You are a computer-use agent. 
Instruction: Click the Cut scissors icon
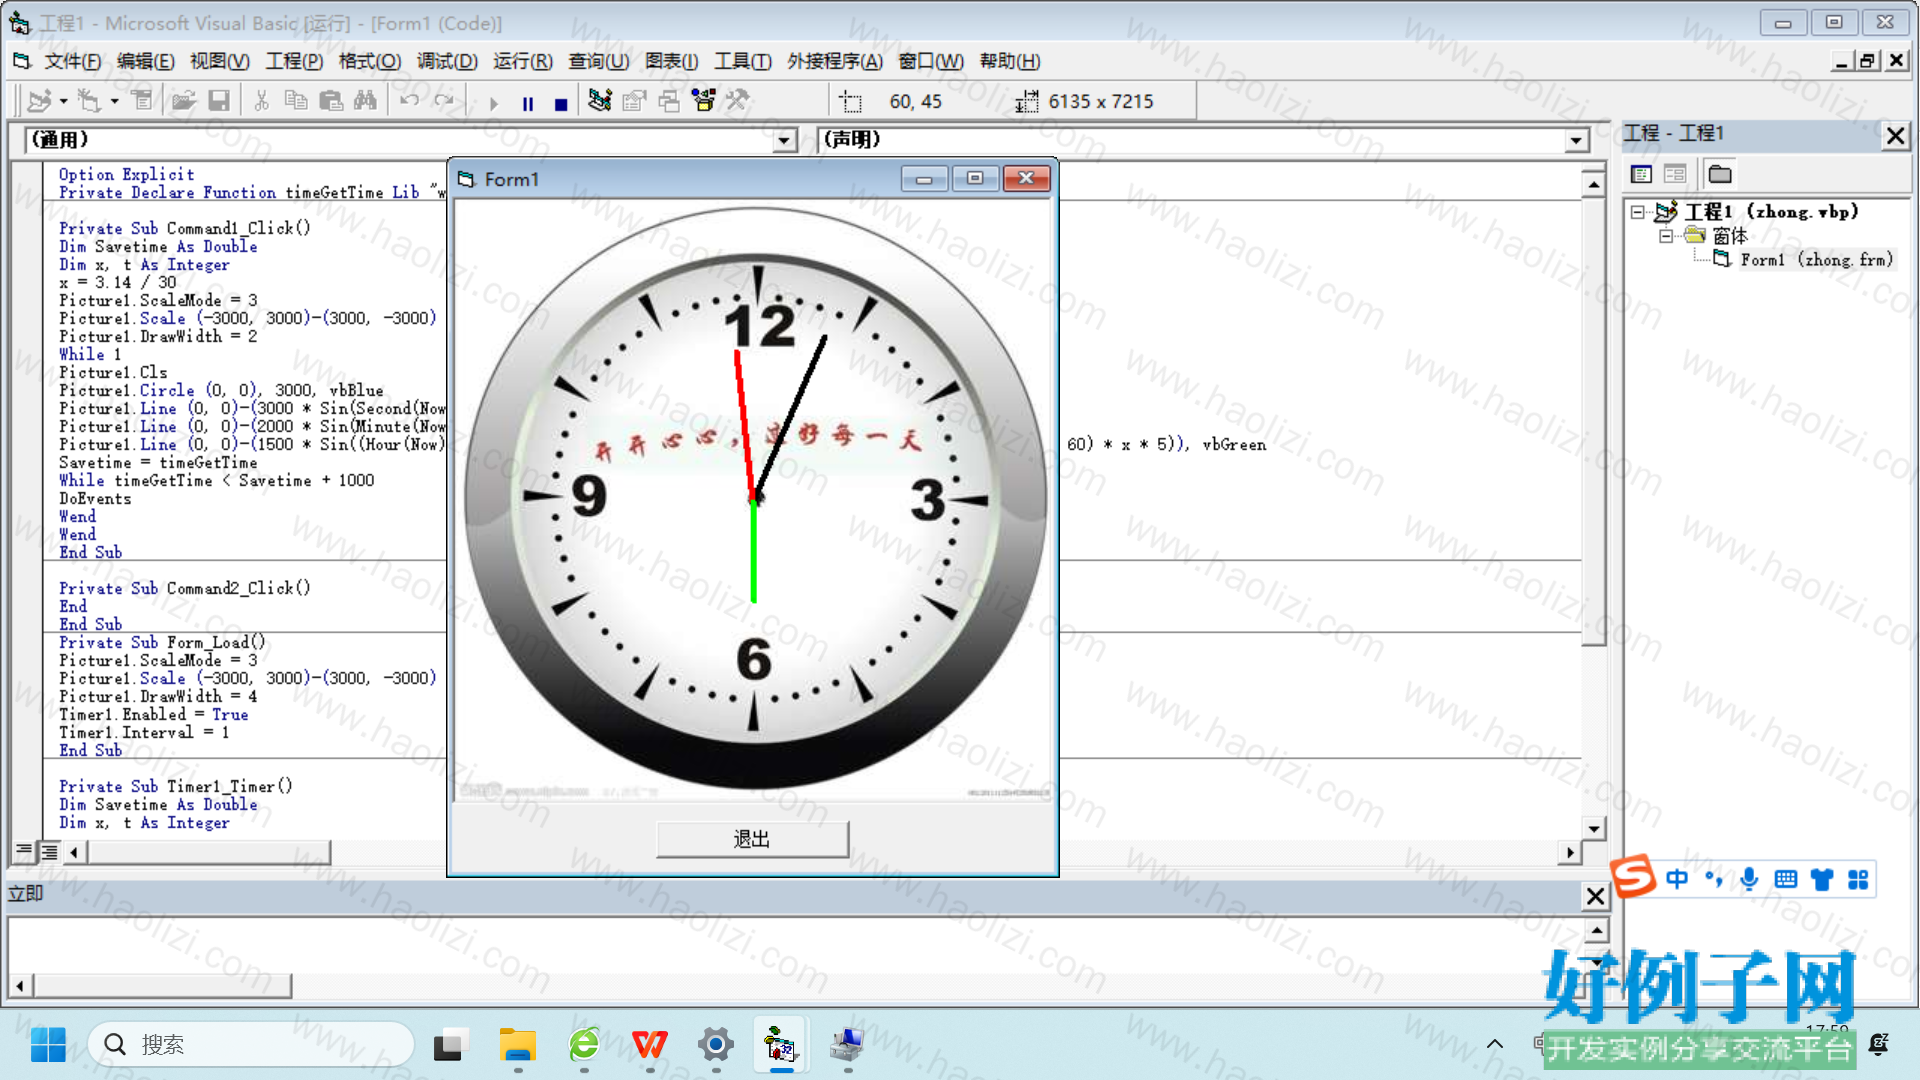(261, 101)
